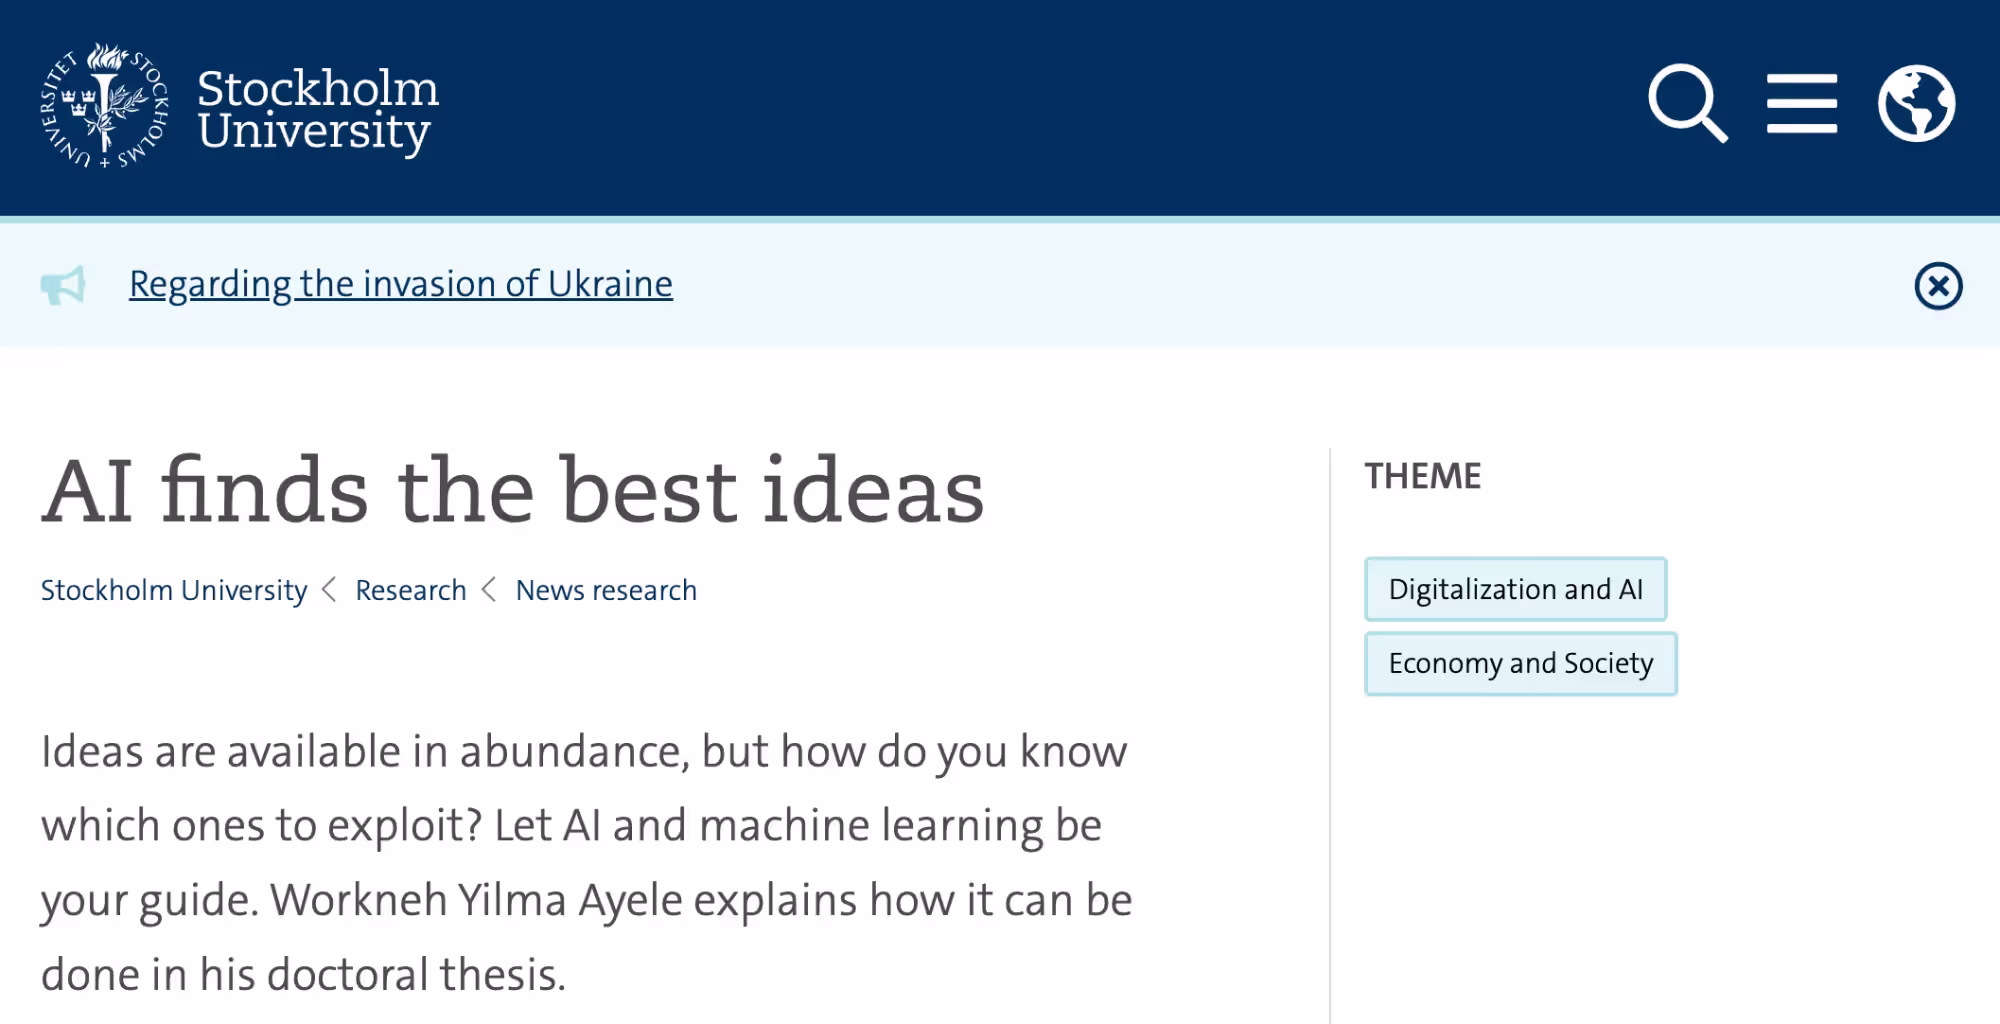This screenshot has width=2000, height=1024.
Task: Navigate to the Research breadcrumb
Action: pyautogui.click(x=410, y=590)
